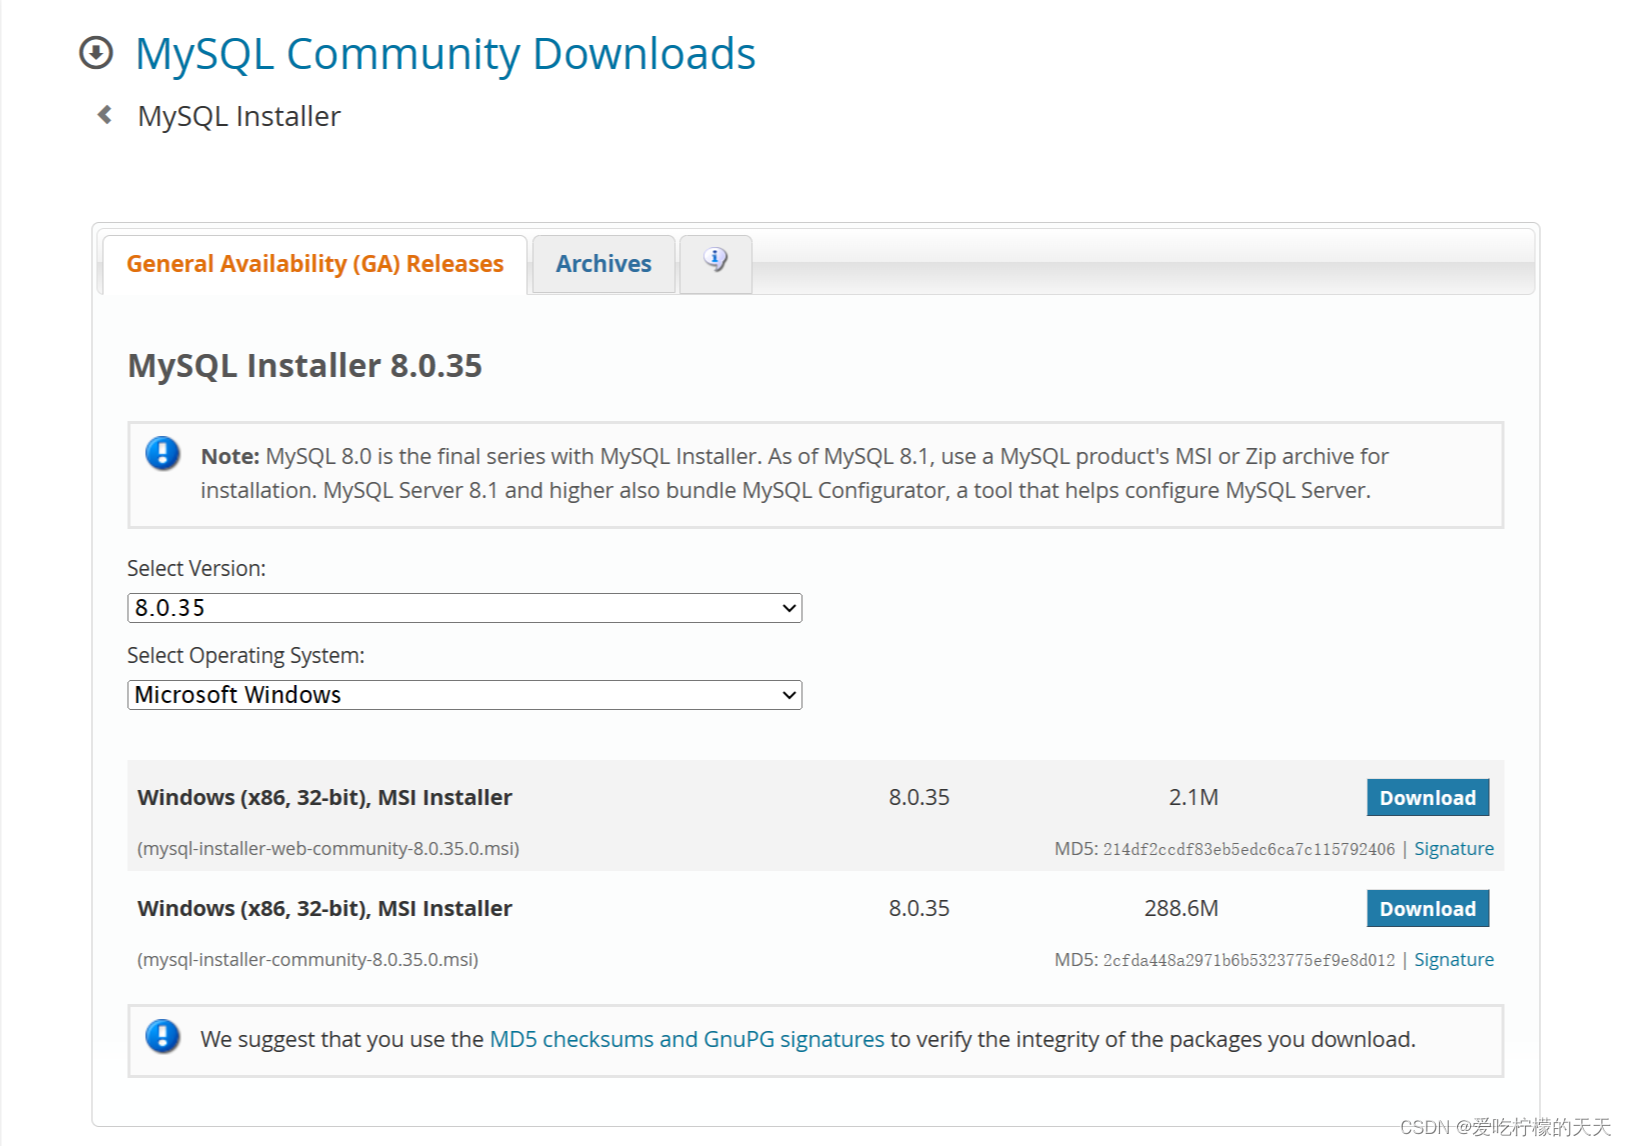Click the MySQL Community Downloads heading

point(445,54)
